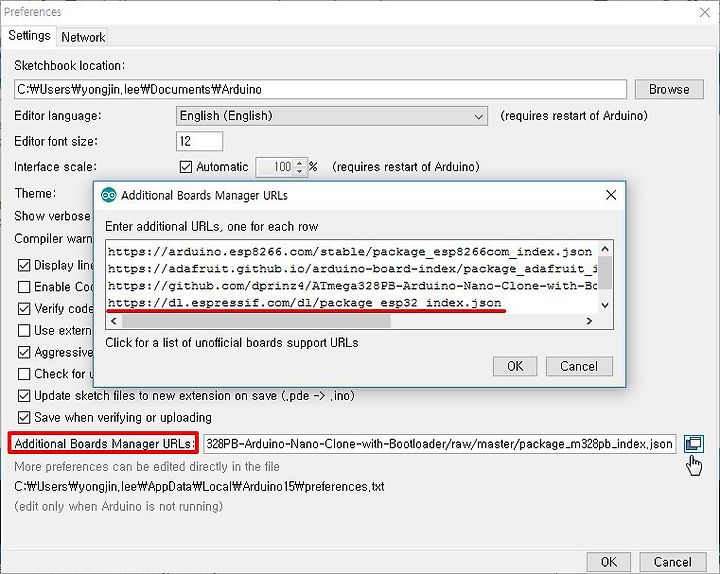Toggle Verify code after upload checkbox

tap(24, 309)
